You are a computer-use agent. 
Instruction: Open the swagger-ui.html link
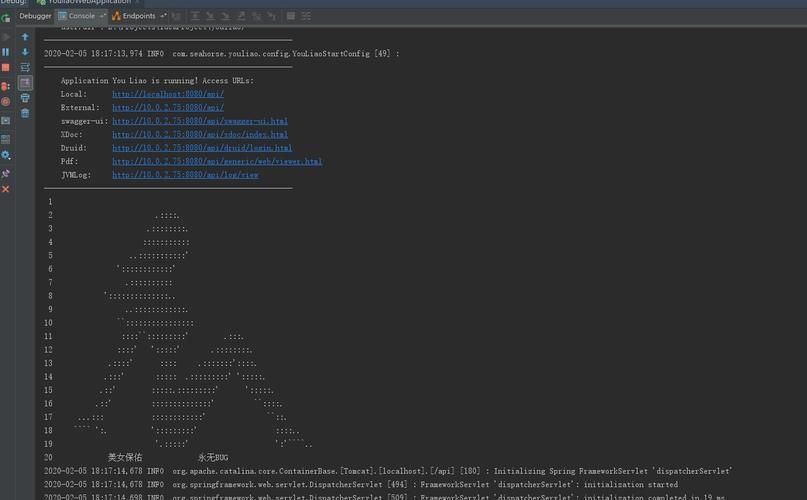tap(199, 121)
